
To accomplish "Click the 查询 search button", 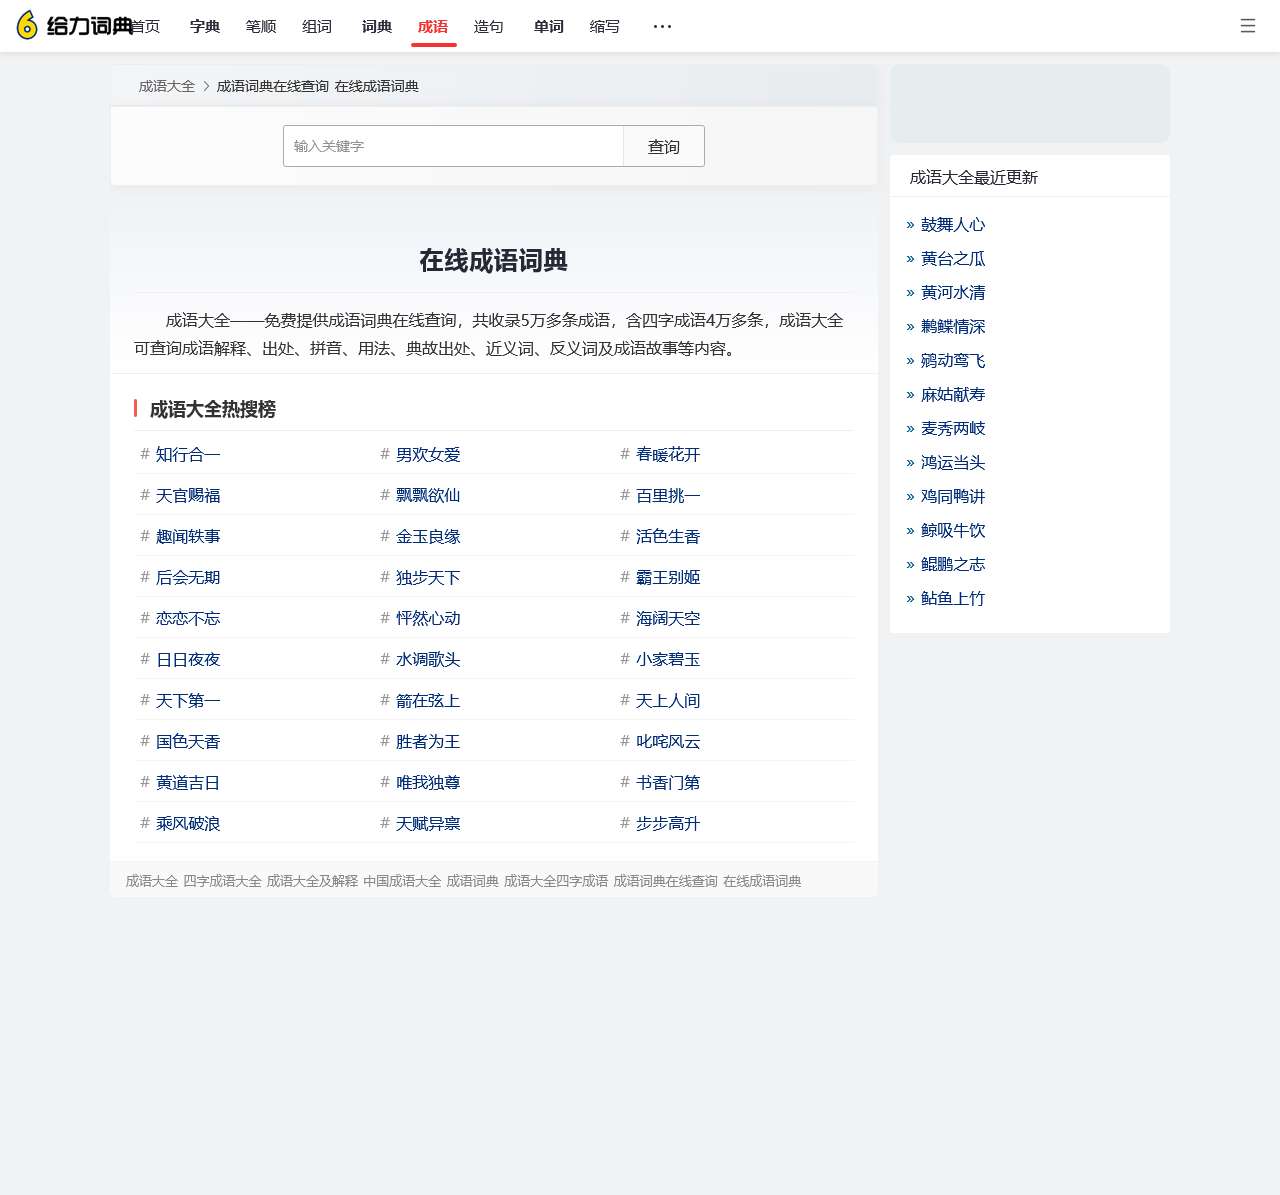I will [x=663, y=146].
